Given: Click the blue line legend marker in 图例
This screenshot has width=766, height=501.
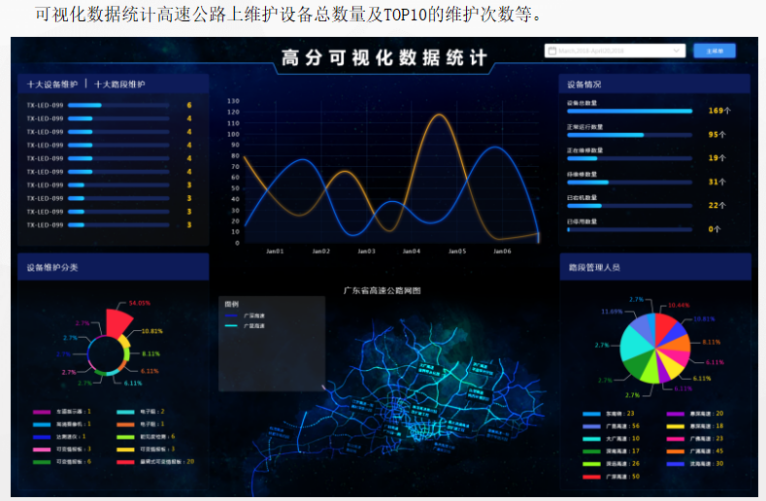Looking at the screenshot, I should point(231,315).
